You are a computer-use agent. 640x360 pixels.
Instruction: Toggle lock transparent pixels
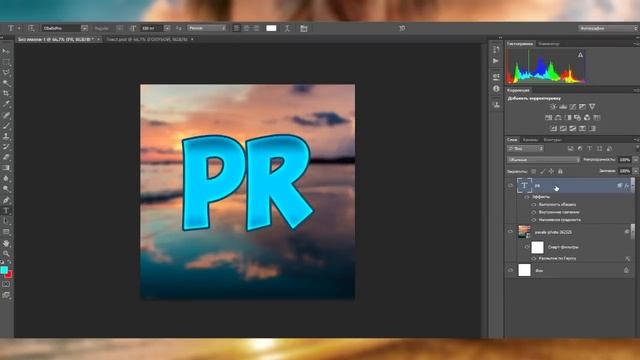533,171
